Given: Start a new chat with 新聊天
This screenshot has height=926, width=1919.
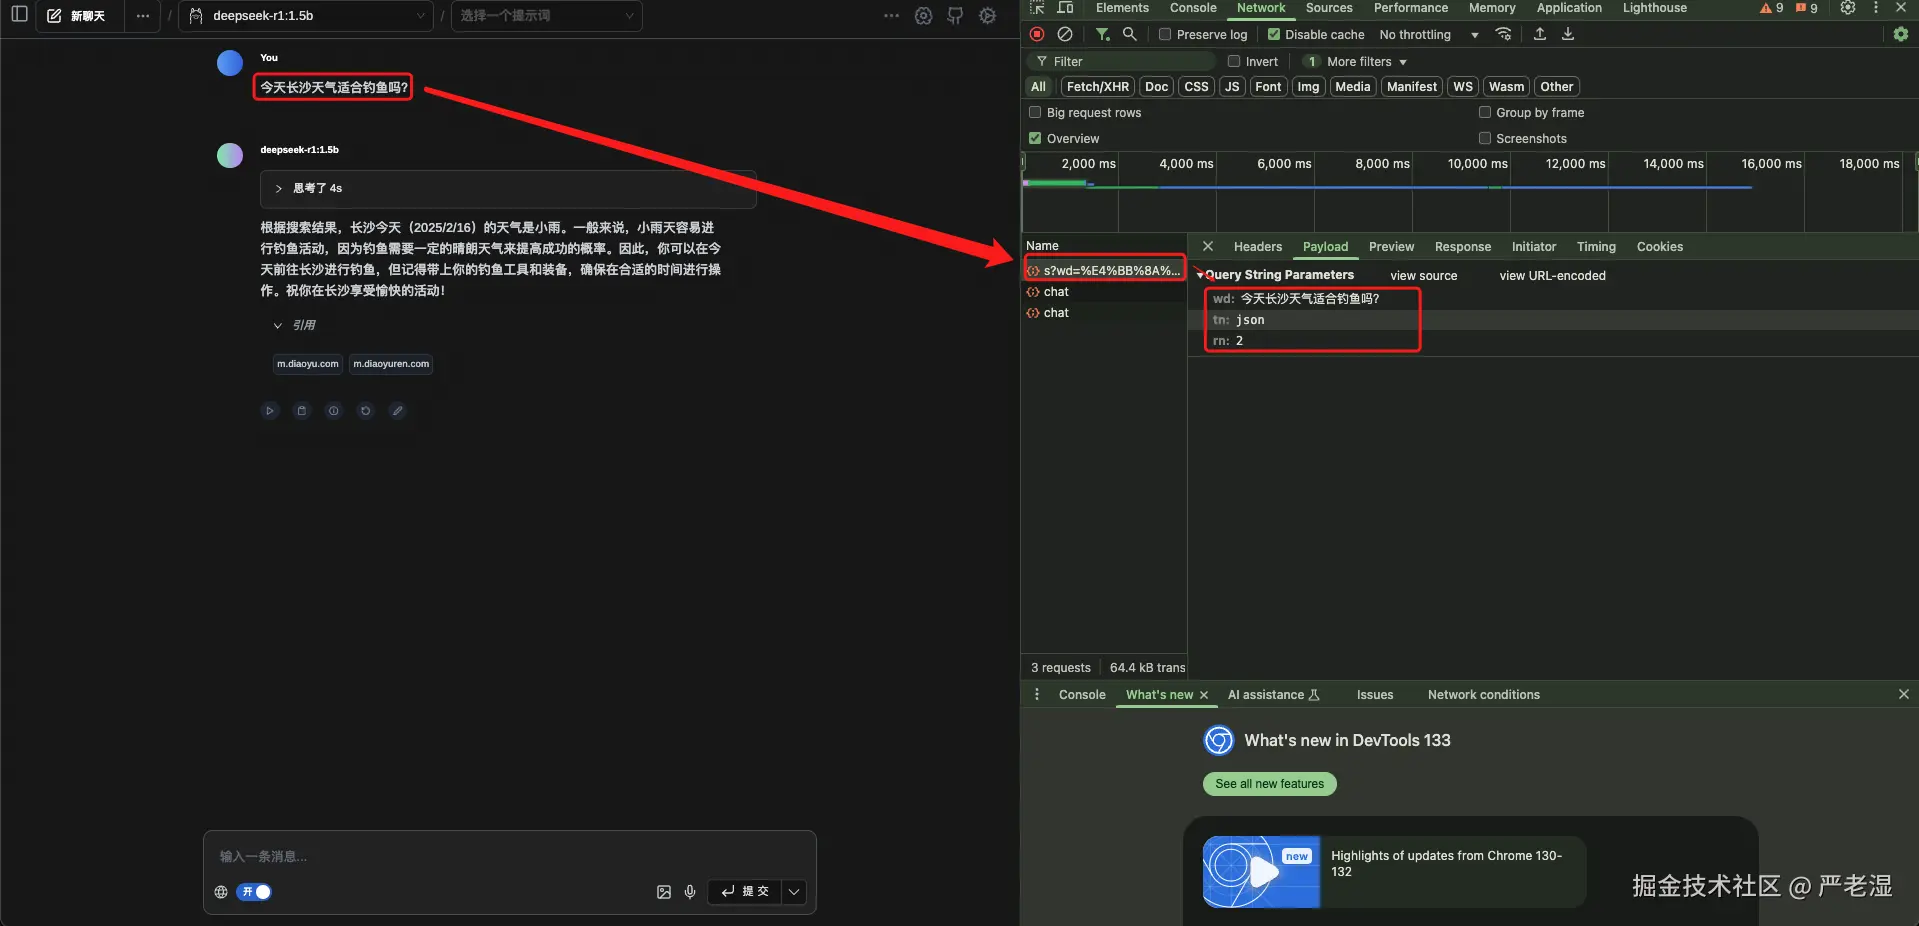Looking at the screenshot, I should click(x=76, y=16).
